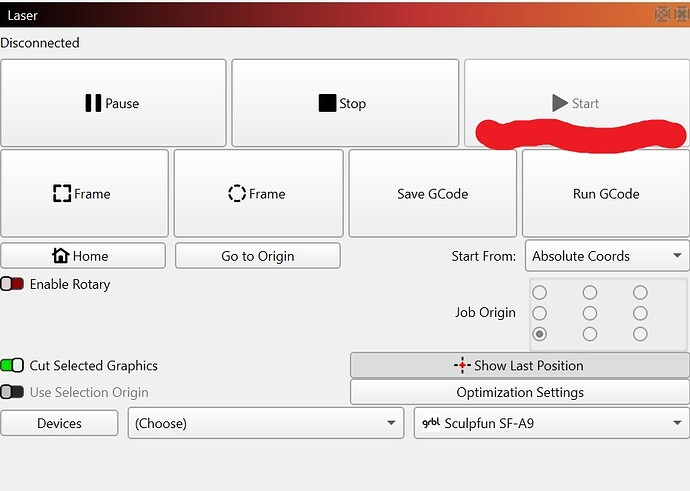Toggle Use Selection Origin switch
This screenshot has width=690, height=491.
tap(12, 392)
